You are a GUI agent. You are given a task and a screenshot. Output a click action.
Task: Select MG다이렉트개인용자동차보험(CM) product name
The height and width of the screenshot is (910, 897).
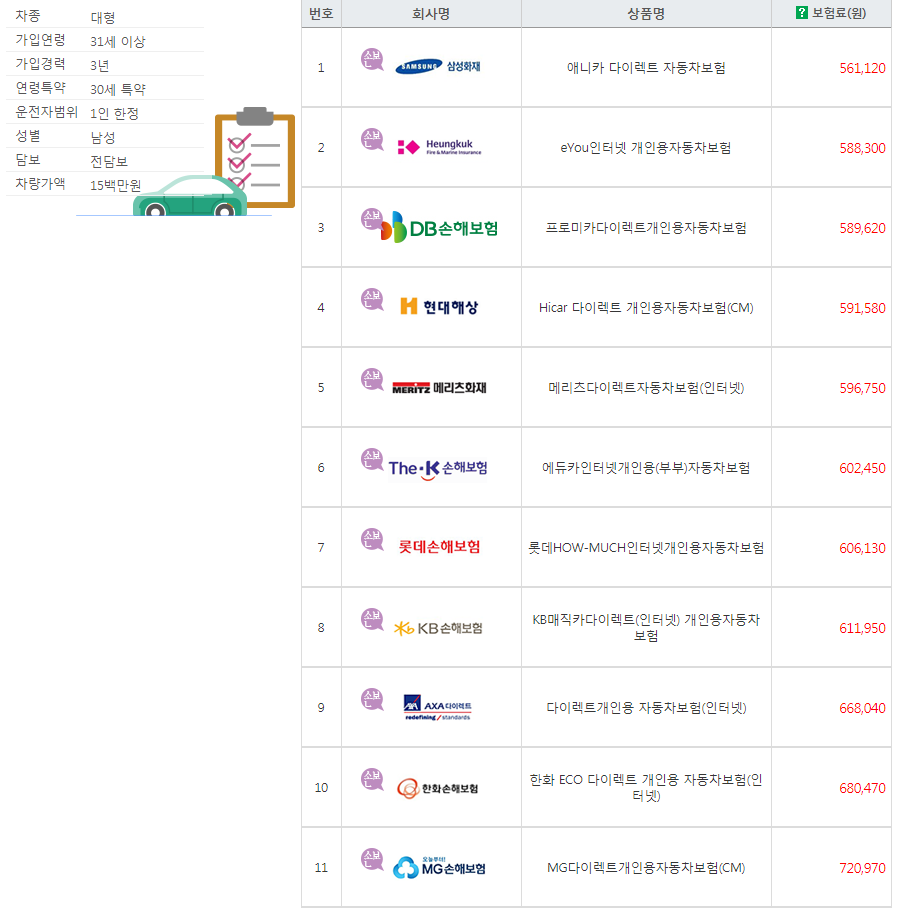(x=646, y=868)
